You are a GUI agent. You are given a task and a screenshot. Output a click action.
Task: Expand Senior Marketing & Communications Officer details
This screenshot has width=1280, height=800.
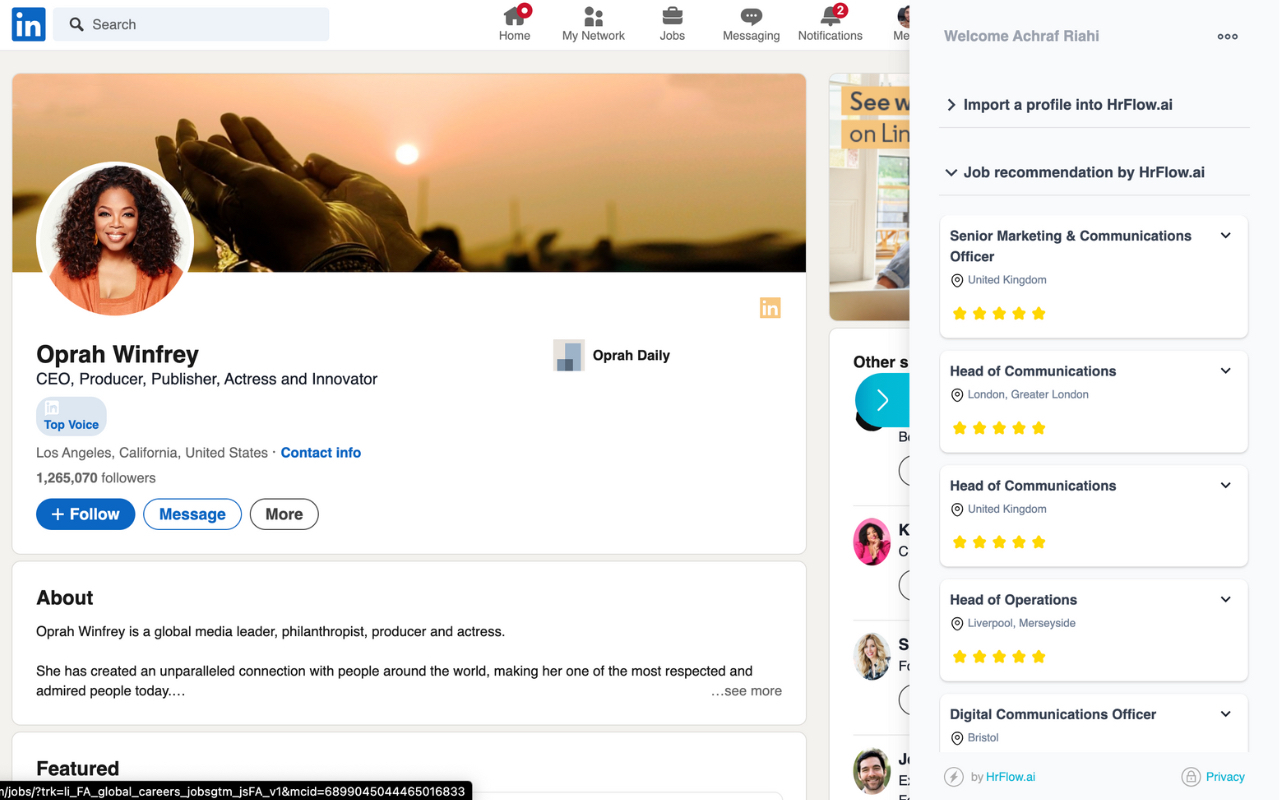[1225, 235]
